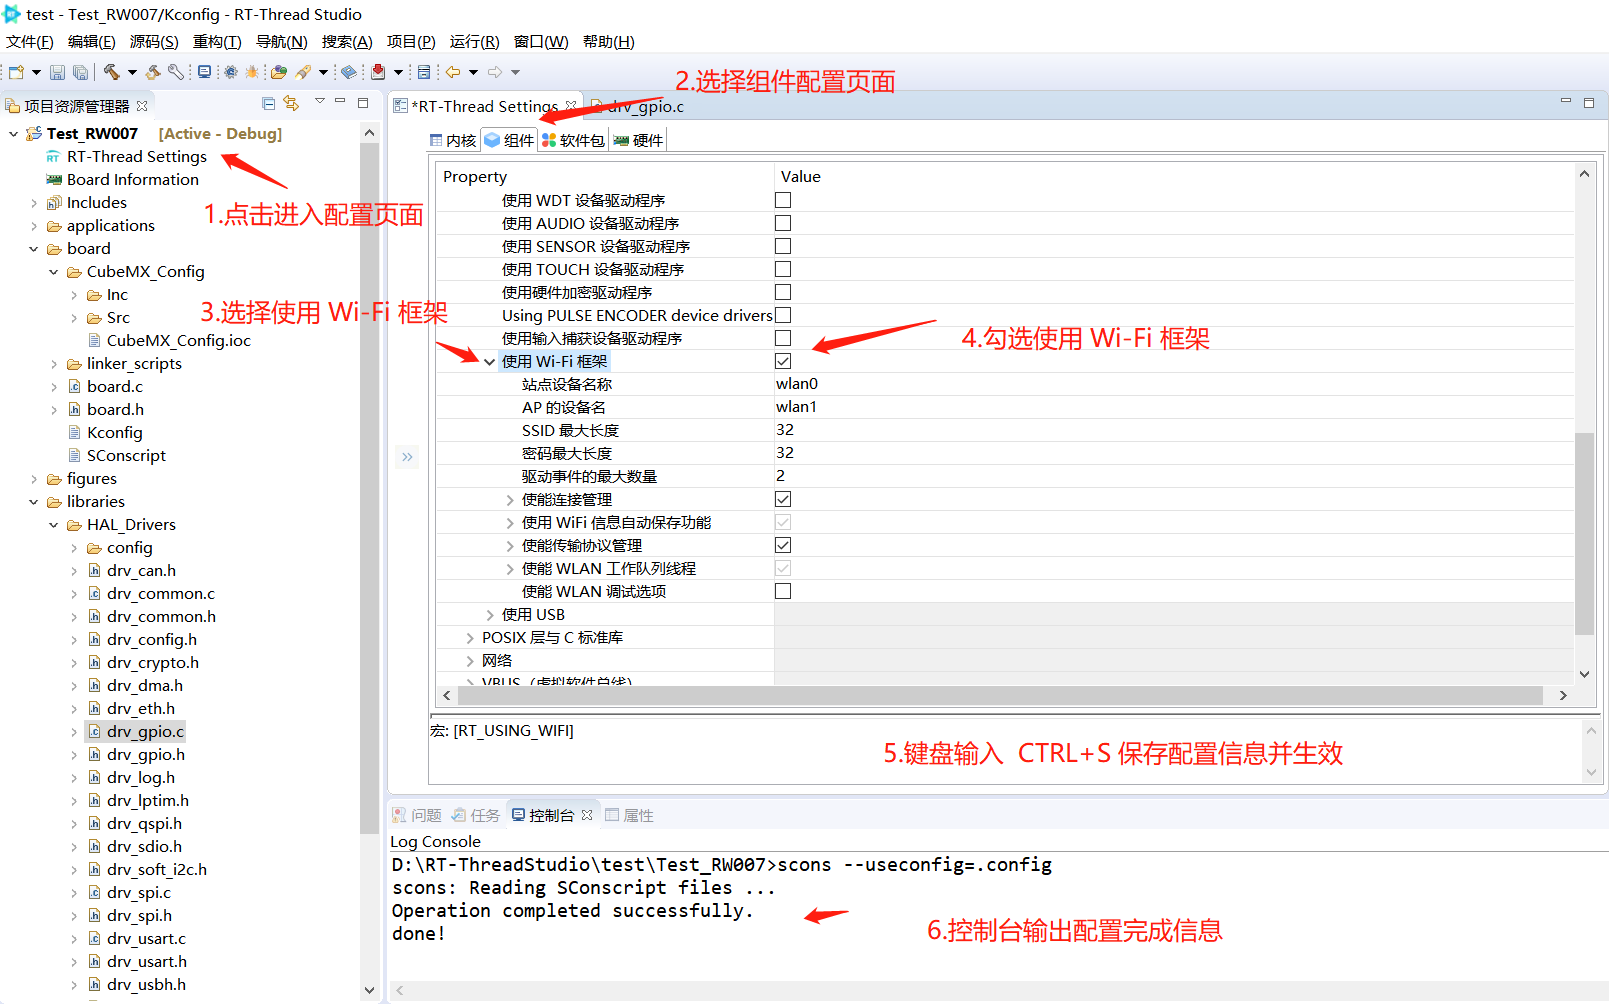Enable the 使用 TOUCH 设备驱动程序 checkbox

point(783,269)
